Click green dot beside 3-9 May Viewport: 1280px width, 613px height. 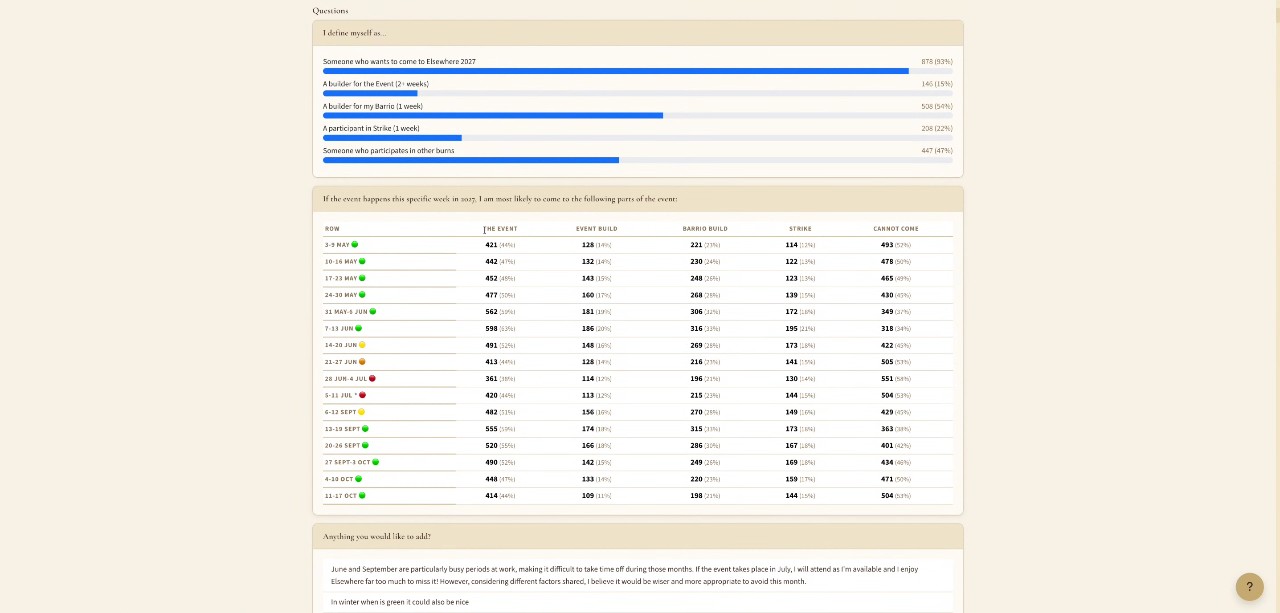pyautogui.click(x=355, y=245)
